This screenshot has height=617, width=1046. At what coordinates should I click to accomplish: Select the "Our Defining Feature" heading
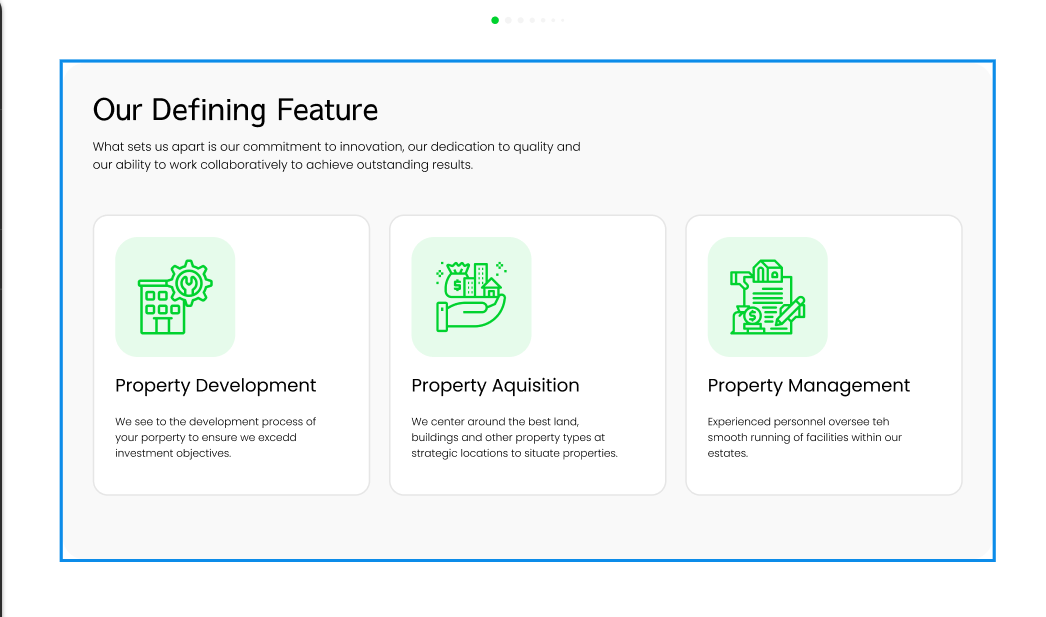click(x=235, y=110)
